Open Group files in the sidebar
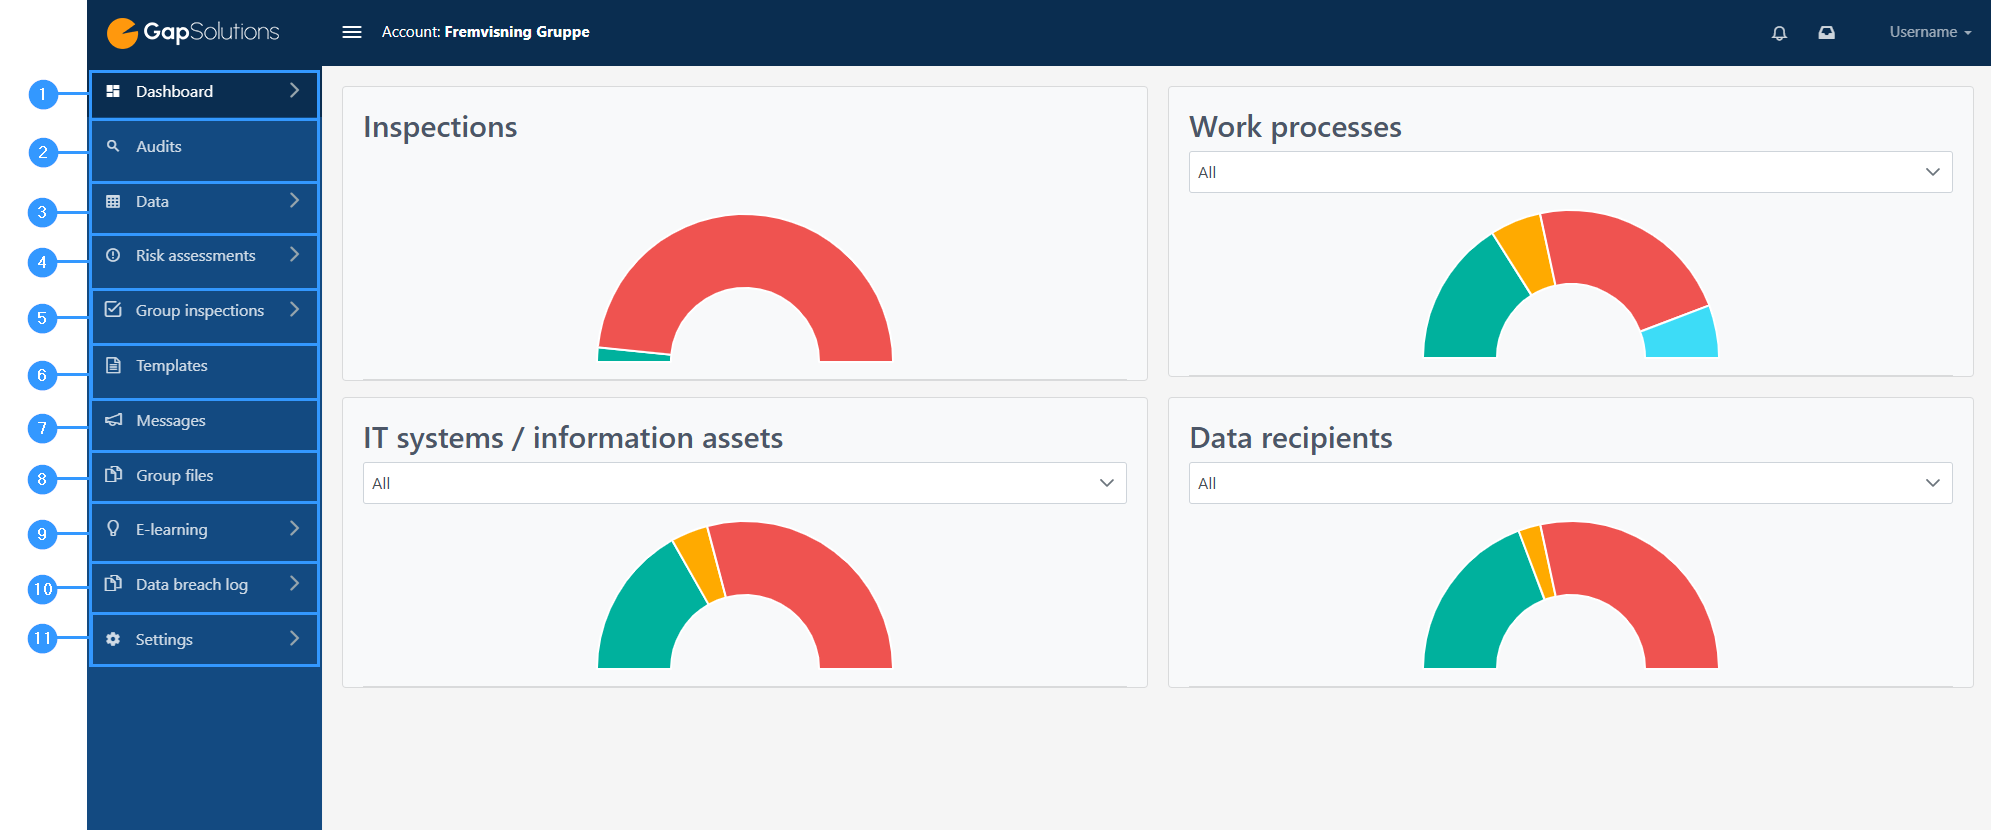The height and width of the screenshot is (830, 2013). 204,476
